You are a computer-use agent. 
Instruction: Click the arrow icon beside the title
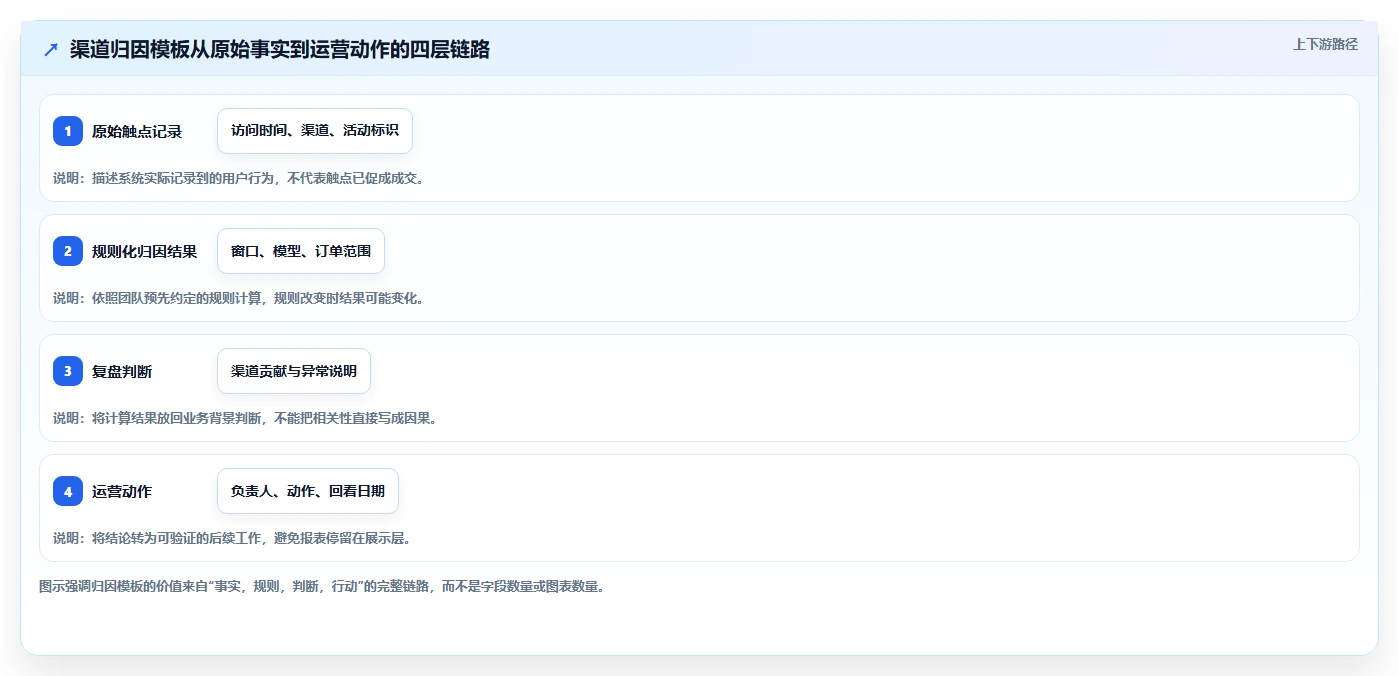(51, 50)
